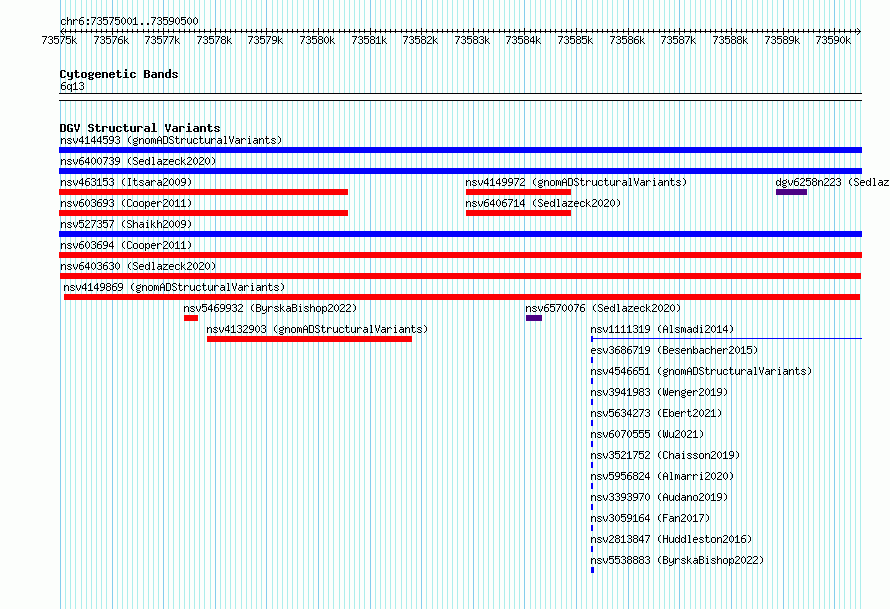Open the nsv3521752 Chaisson2019 label
890x609 pixels.
[x=665, y=455]
